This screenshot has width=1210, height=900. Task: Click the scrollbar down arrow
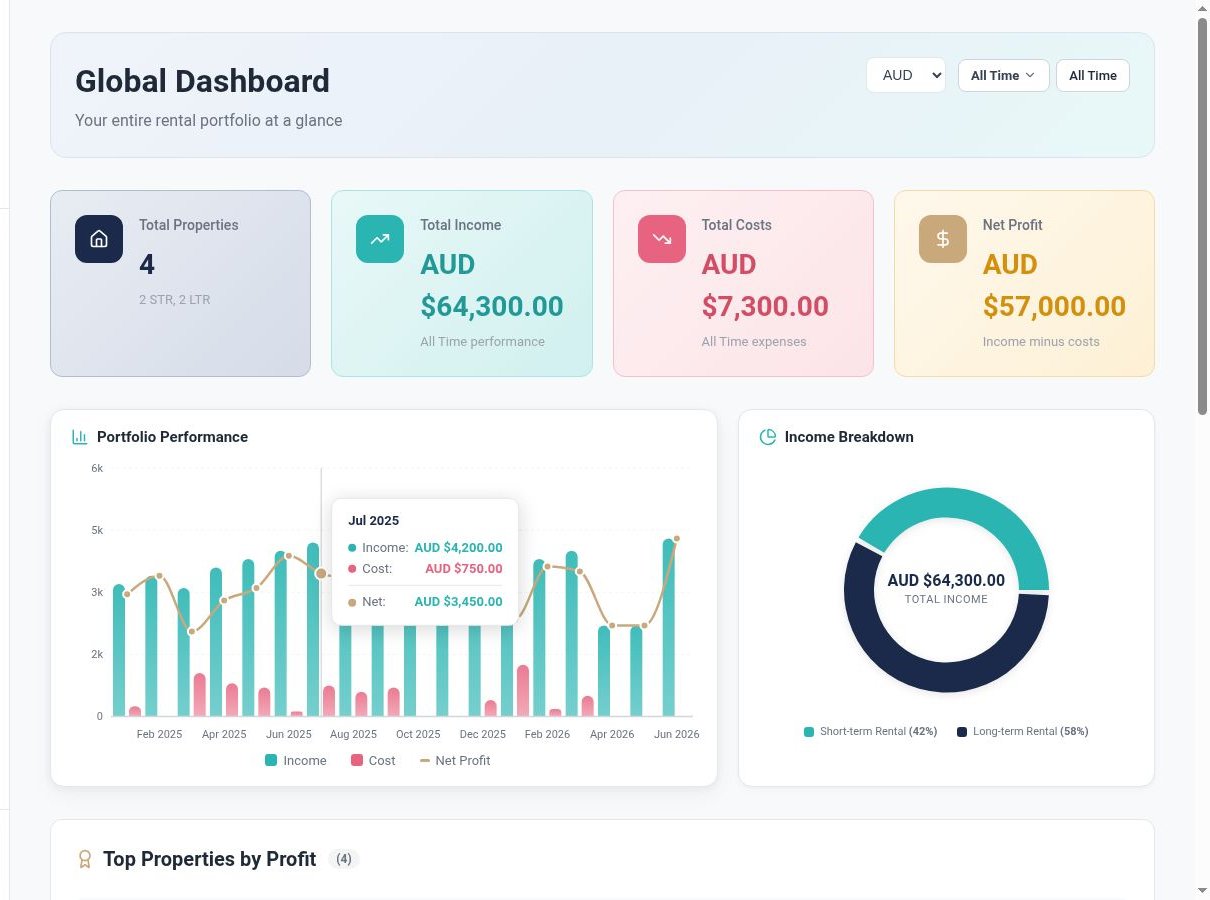click(1202, 890)
